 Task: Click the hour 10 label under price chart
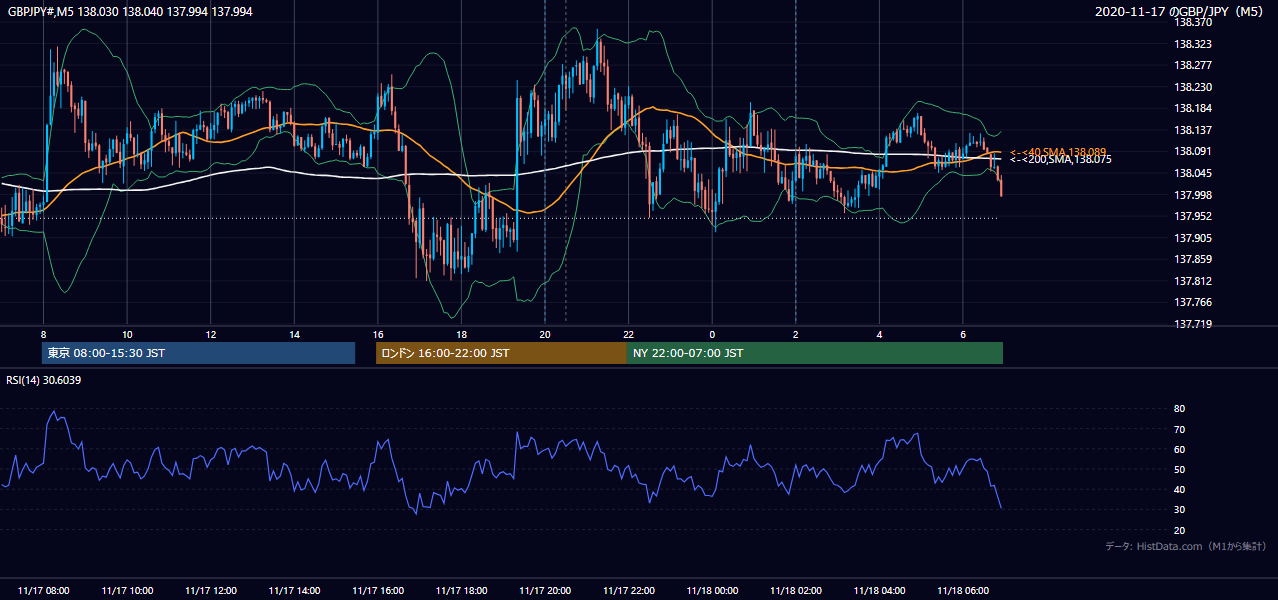click(127, 335)
